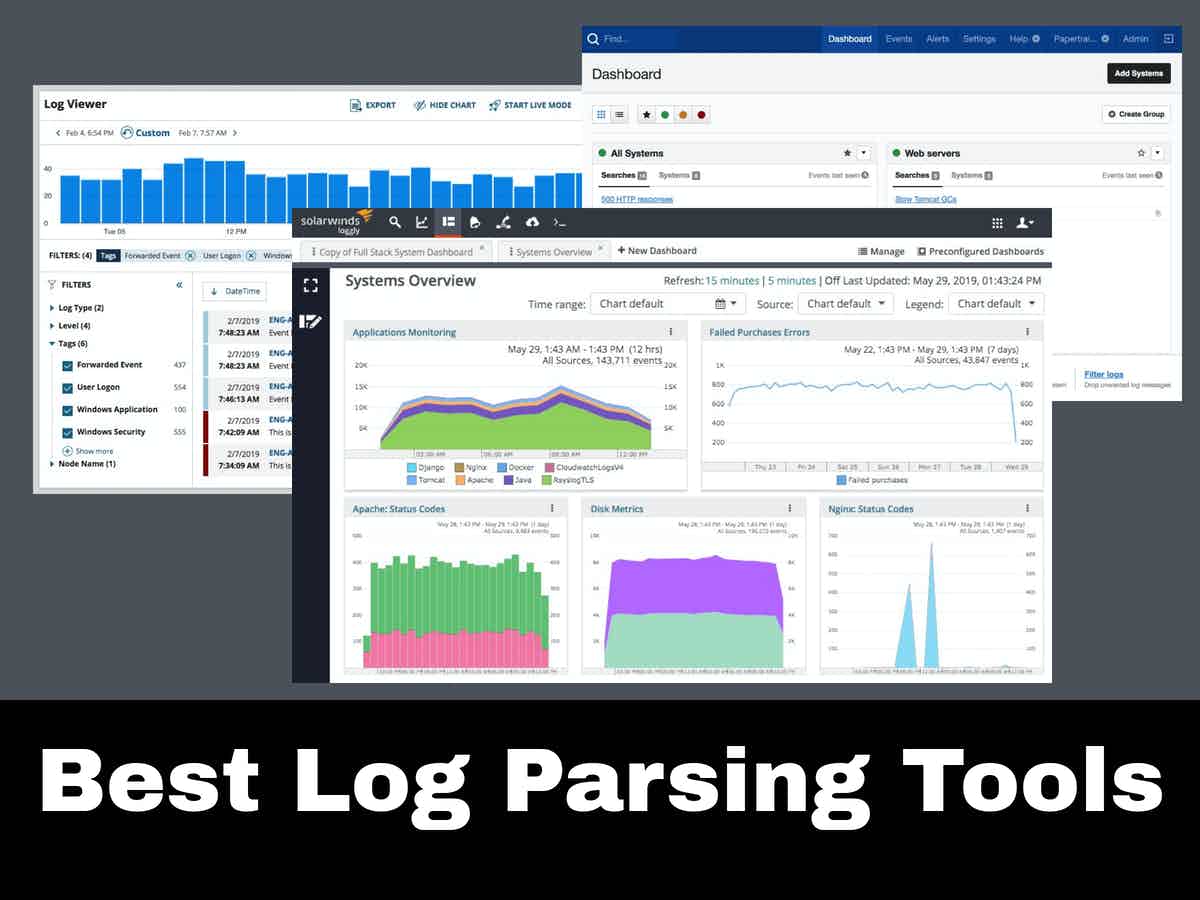Open the Loggly trends line-chart icon
The image size is (1200, 900).
click(422, 222)
